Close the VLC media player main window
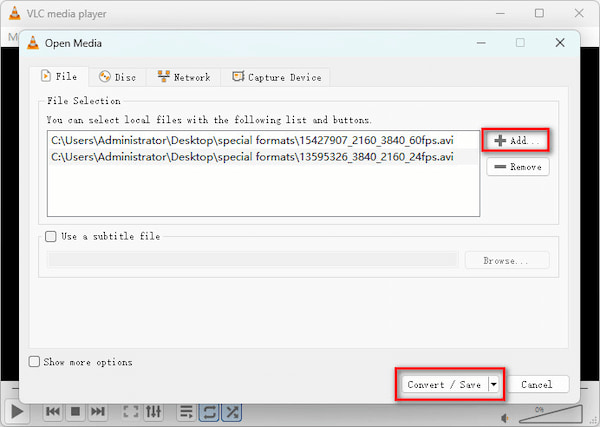The height and width of the screenshot is (427, 600). 579,13
